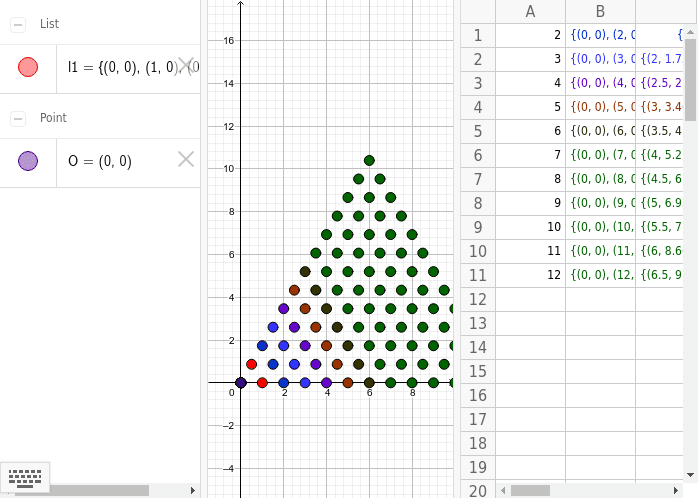Delete the l1 list entry
The image size is (700, 500).
coord(186,66)
